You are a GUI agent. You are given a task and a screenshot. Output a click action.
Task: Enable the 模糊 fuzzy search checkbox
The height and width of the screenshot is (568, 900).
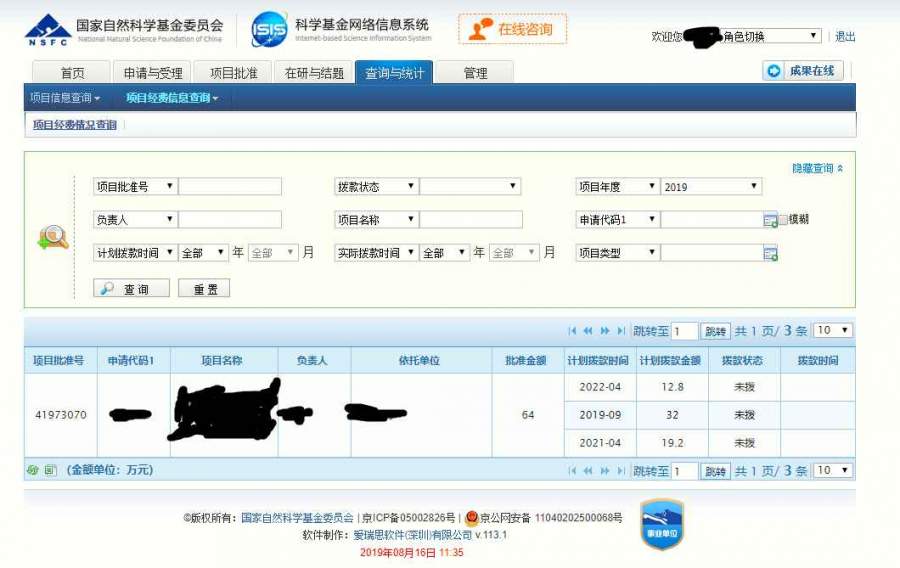pyautogui.click(x=783, y=220)
